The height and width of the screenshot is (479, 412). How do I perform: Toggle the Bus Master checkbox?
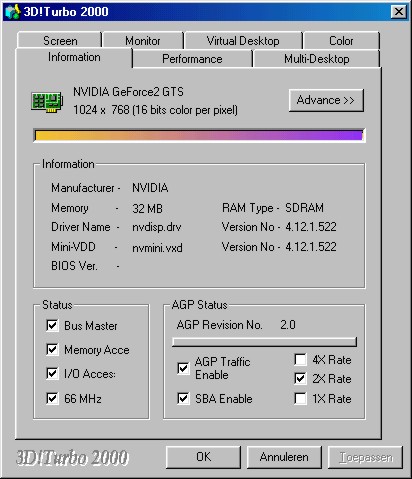[x=52, y=325]
